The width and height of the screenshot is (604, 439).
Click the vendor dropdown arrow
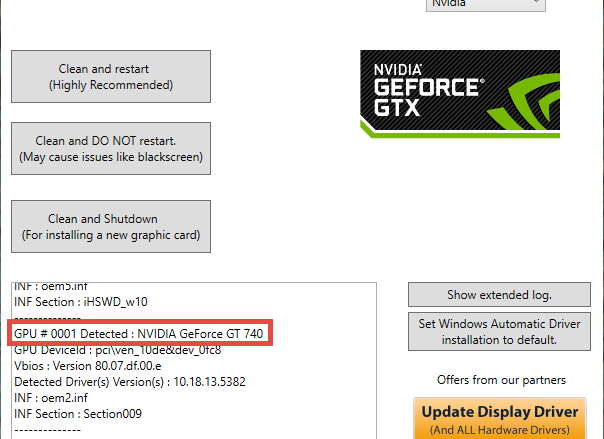536,2
